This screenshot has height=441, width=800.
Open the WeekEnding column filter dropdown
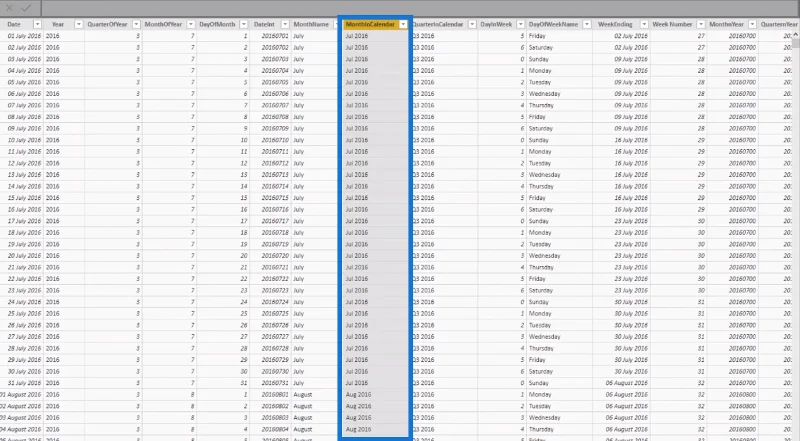[x=644, y=24]
